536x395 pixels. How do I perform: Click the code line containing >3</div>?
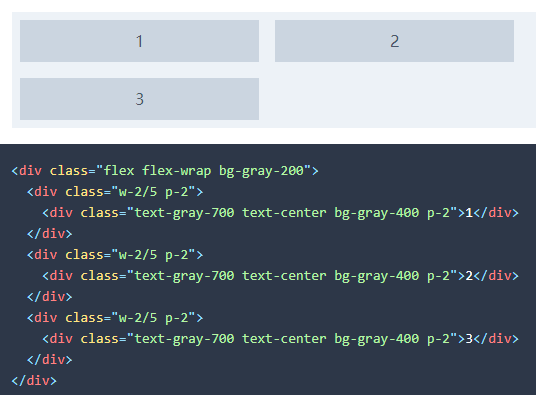point(281,339)
